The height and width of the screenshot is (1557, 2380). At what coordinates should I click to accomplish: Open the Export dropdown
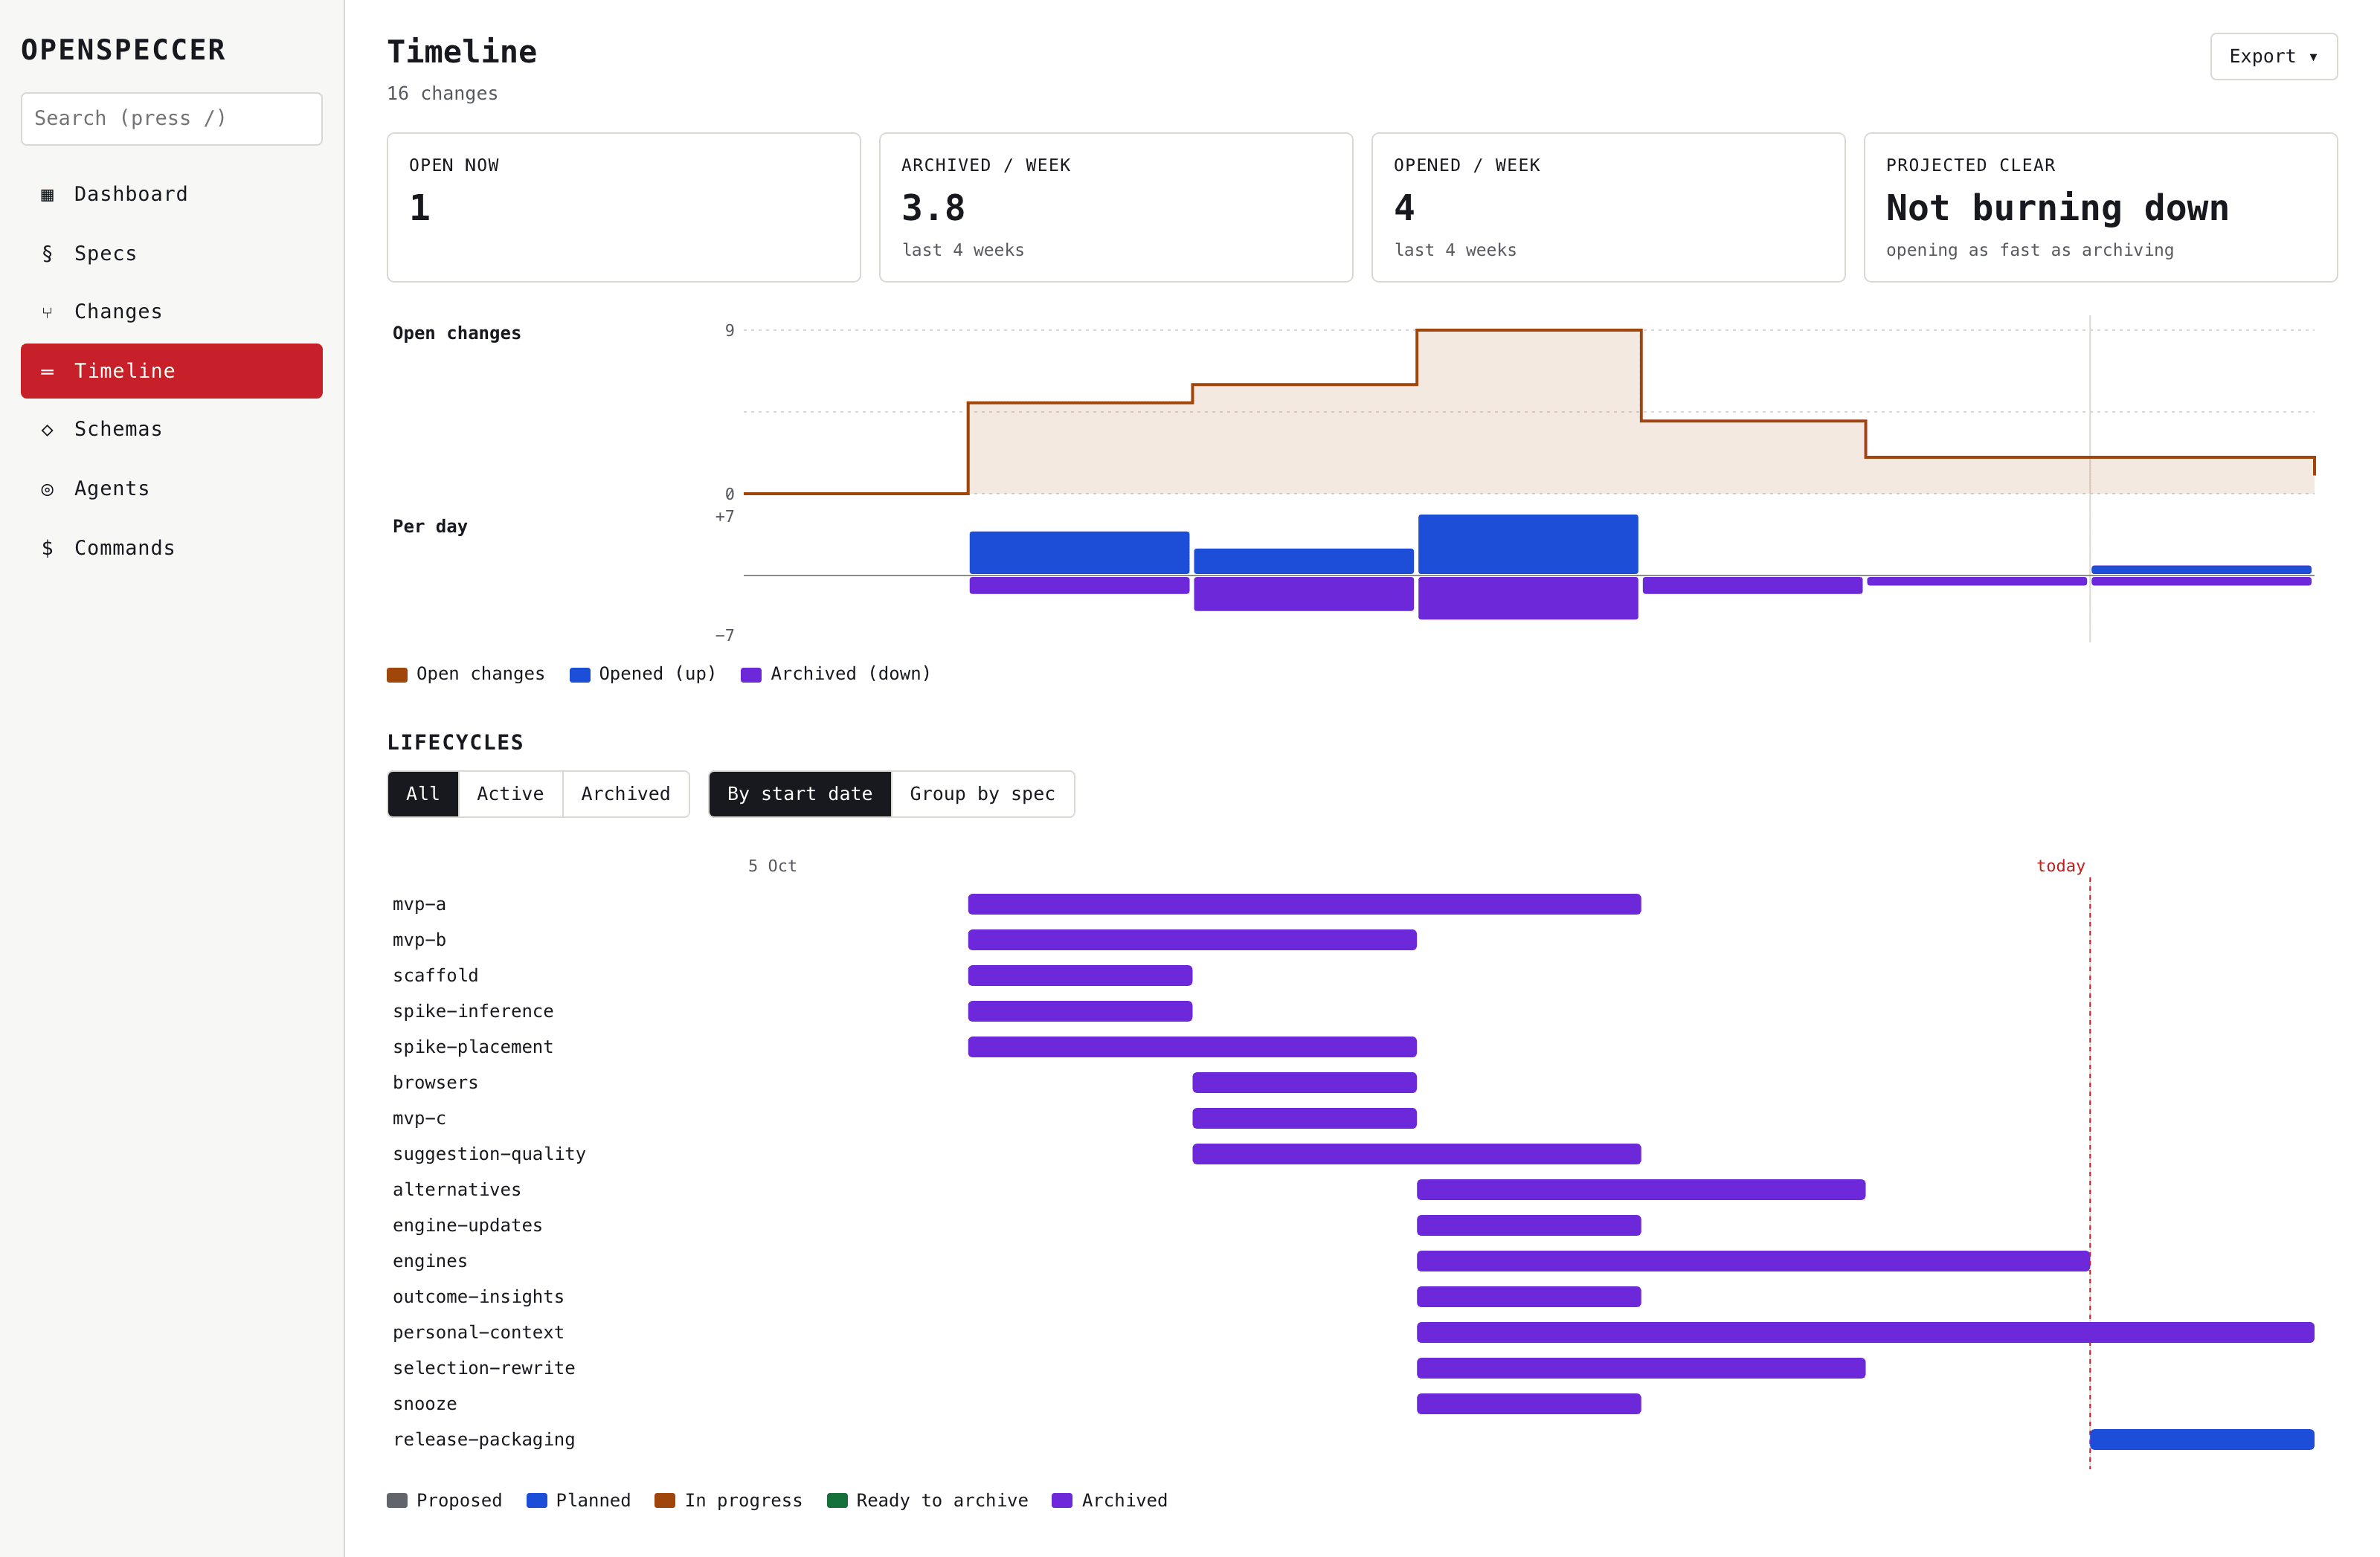click(2273, 57)
